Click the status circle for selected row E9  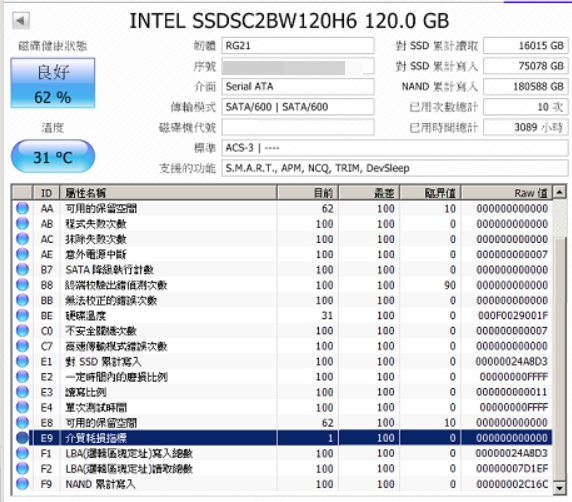coord(22,438)
